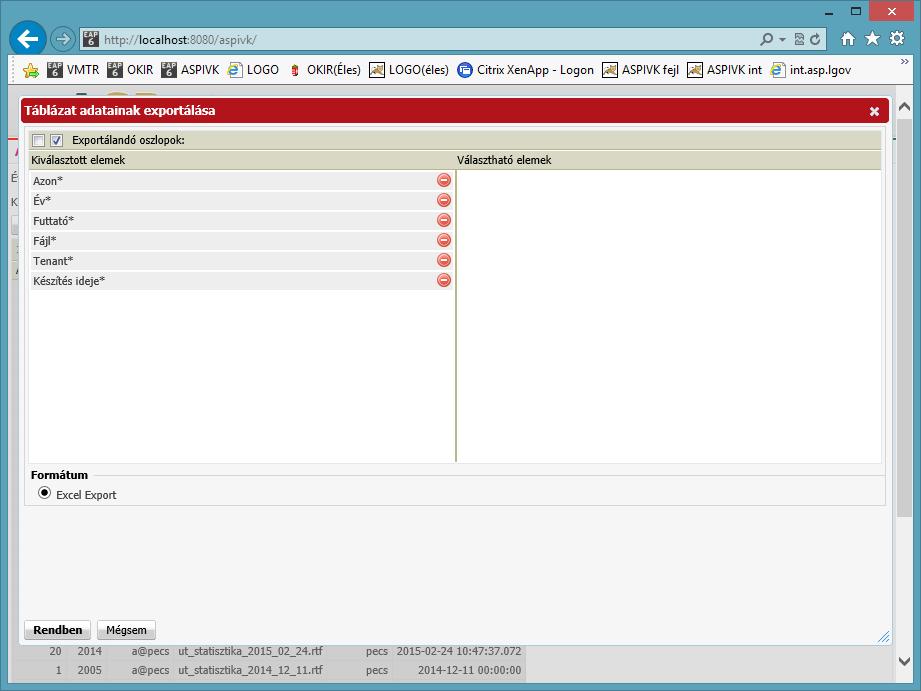Click ut_statisztika_2015_02_24.rtf in background table
Viewport: 921px width, 691px height.
click(250, 651)
